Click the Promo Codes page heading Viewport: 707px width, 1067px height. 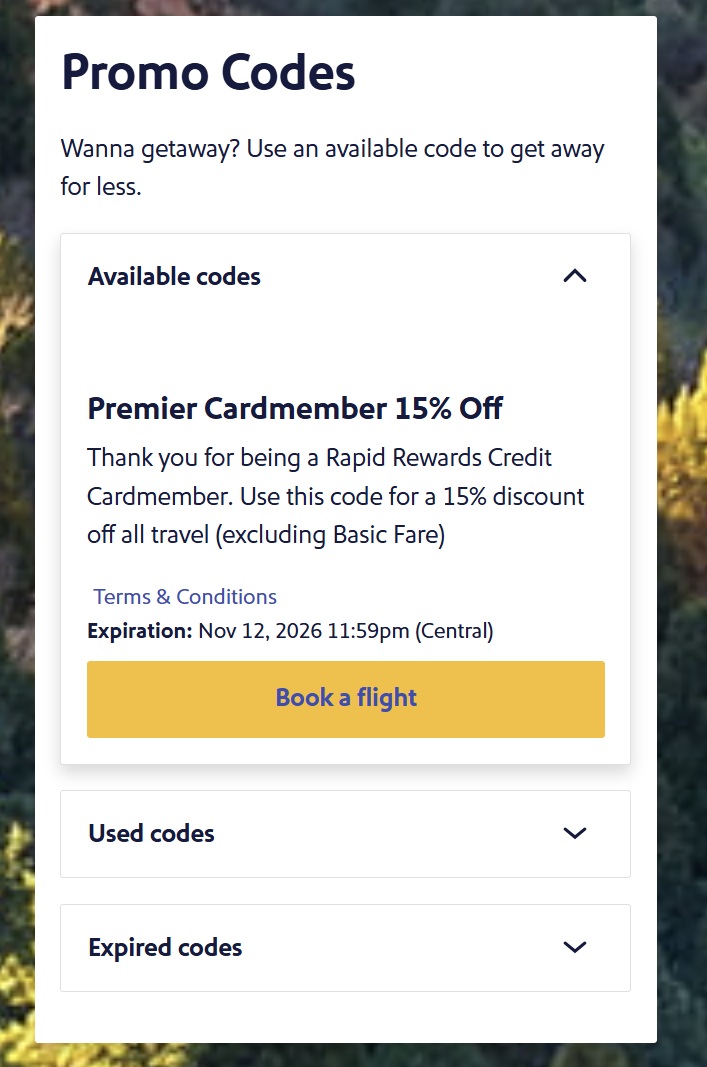(x=208, y=71)
